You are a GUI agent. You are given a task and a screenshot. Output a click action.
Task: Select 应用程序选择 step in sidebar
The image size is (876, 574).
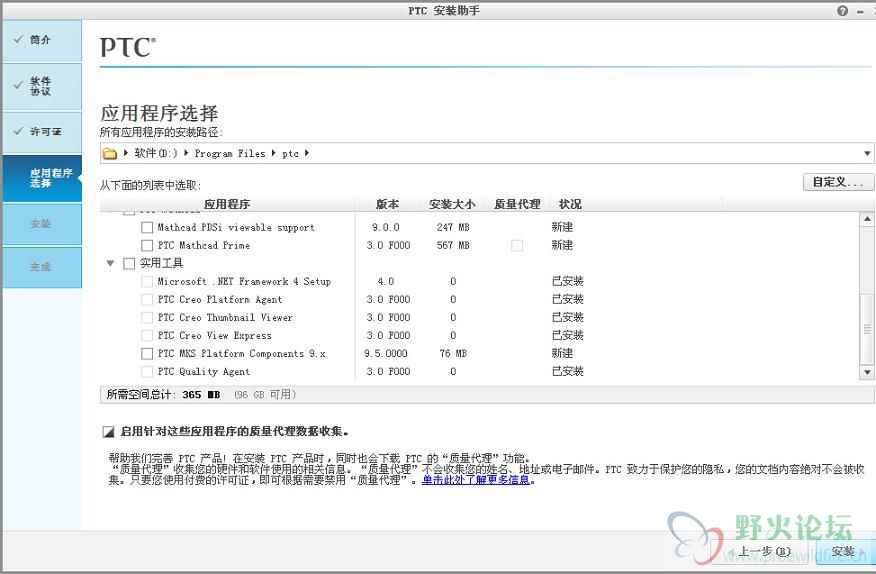pyautogui.click(x=42, y=178)
